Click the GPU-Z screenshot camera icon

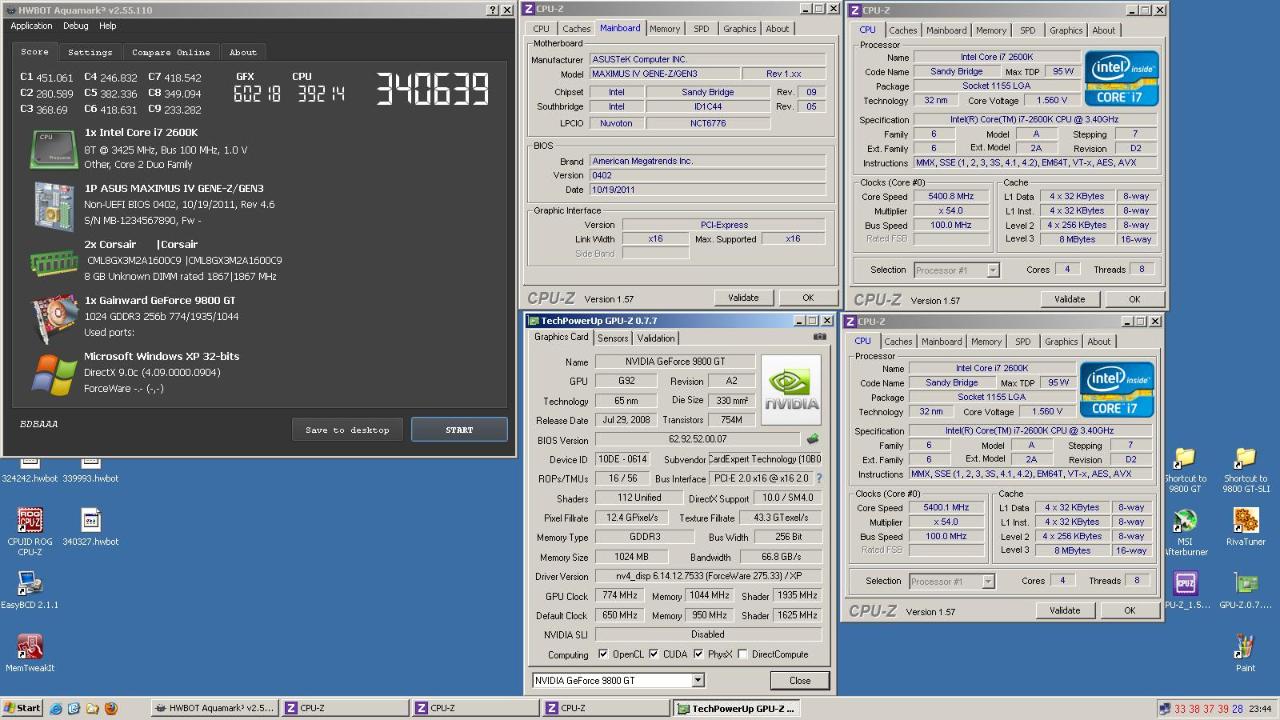(x=820, y=337)
